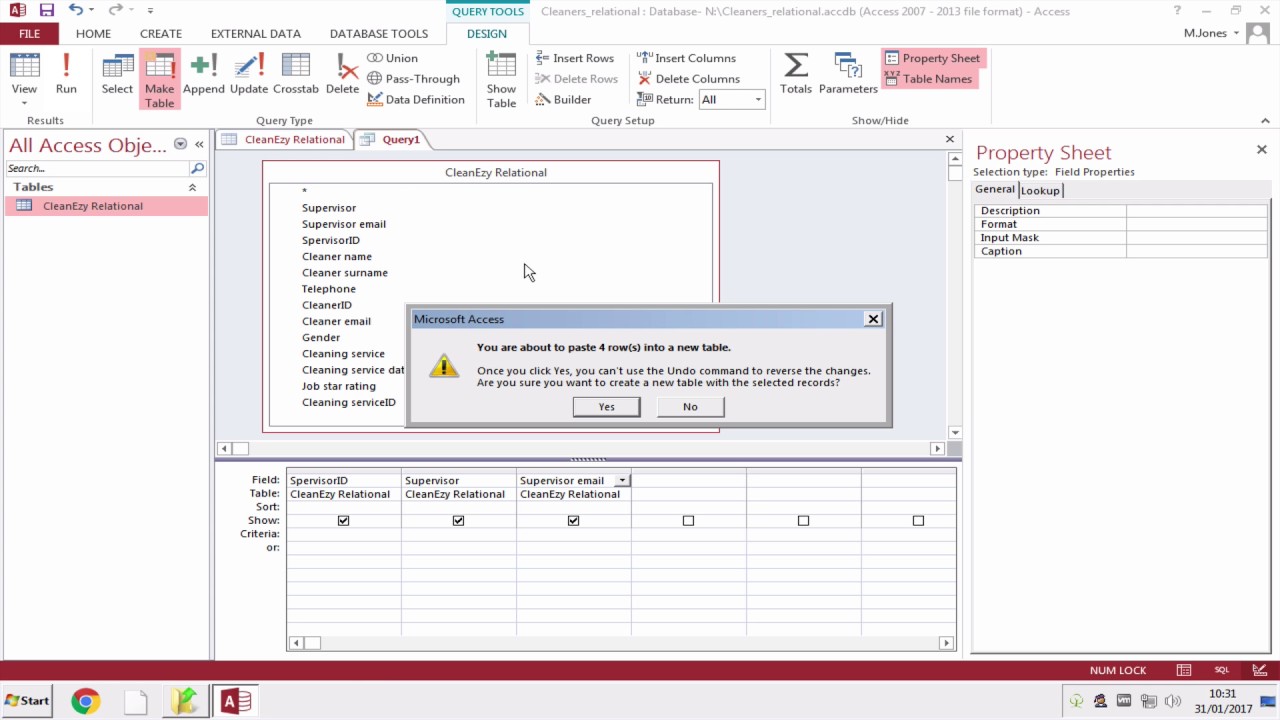Customize Quick Access Toolbar dropdown
1280x720 pixels.
point(150,11)
